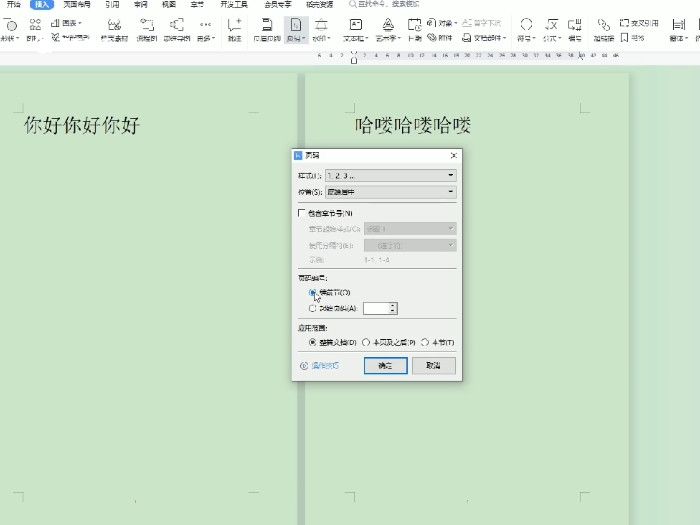This screenshot has height=525, width=700.
Task: Click the page number (页码) ribbon icon
Action: 296,25
